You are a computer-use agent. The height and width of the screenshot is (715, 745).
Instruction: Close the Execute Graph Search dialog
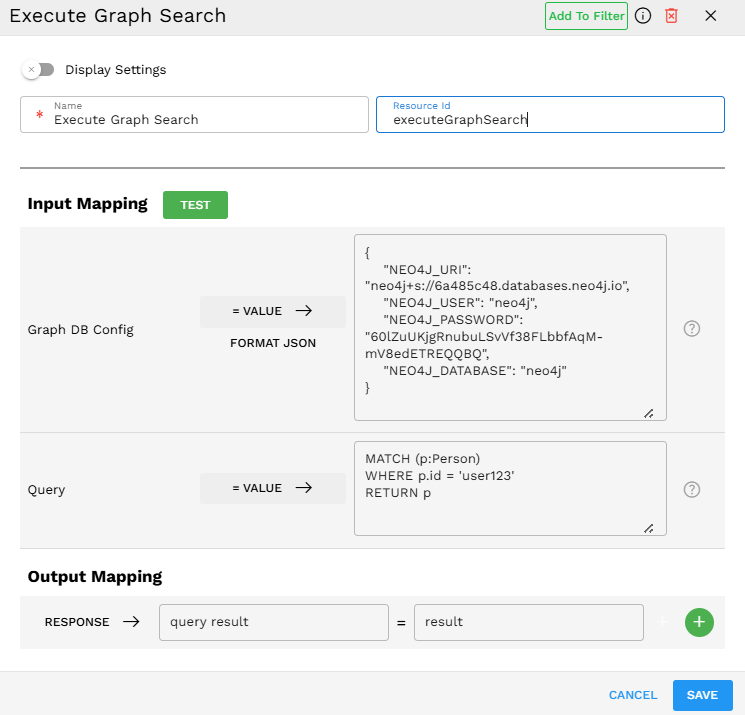coord(711,16)
